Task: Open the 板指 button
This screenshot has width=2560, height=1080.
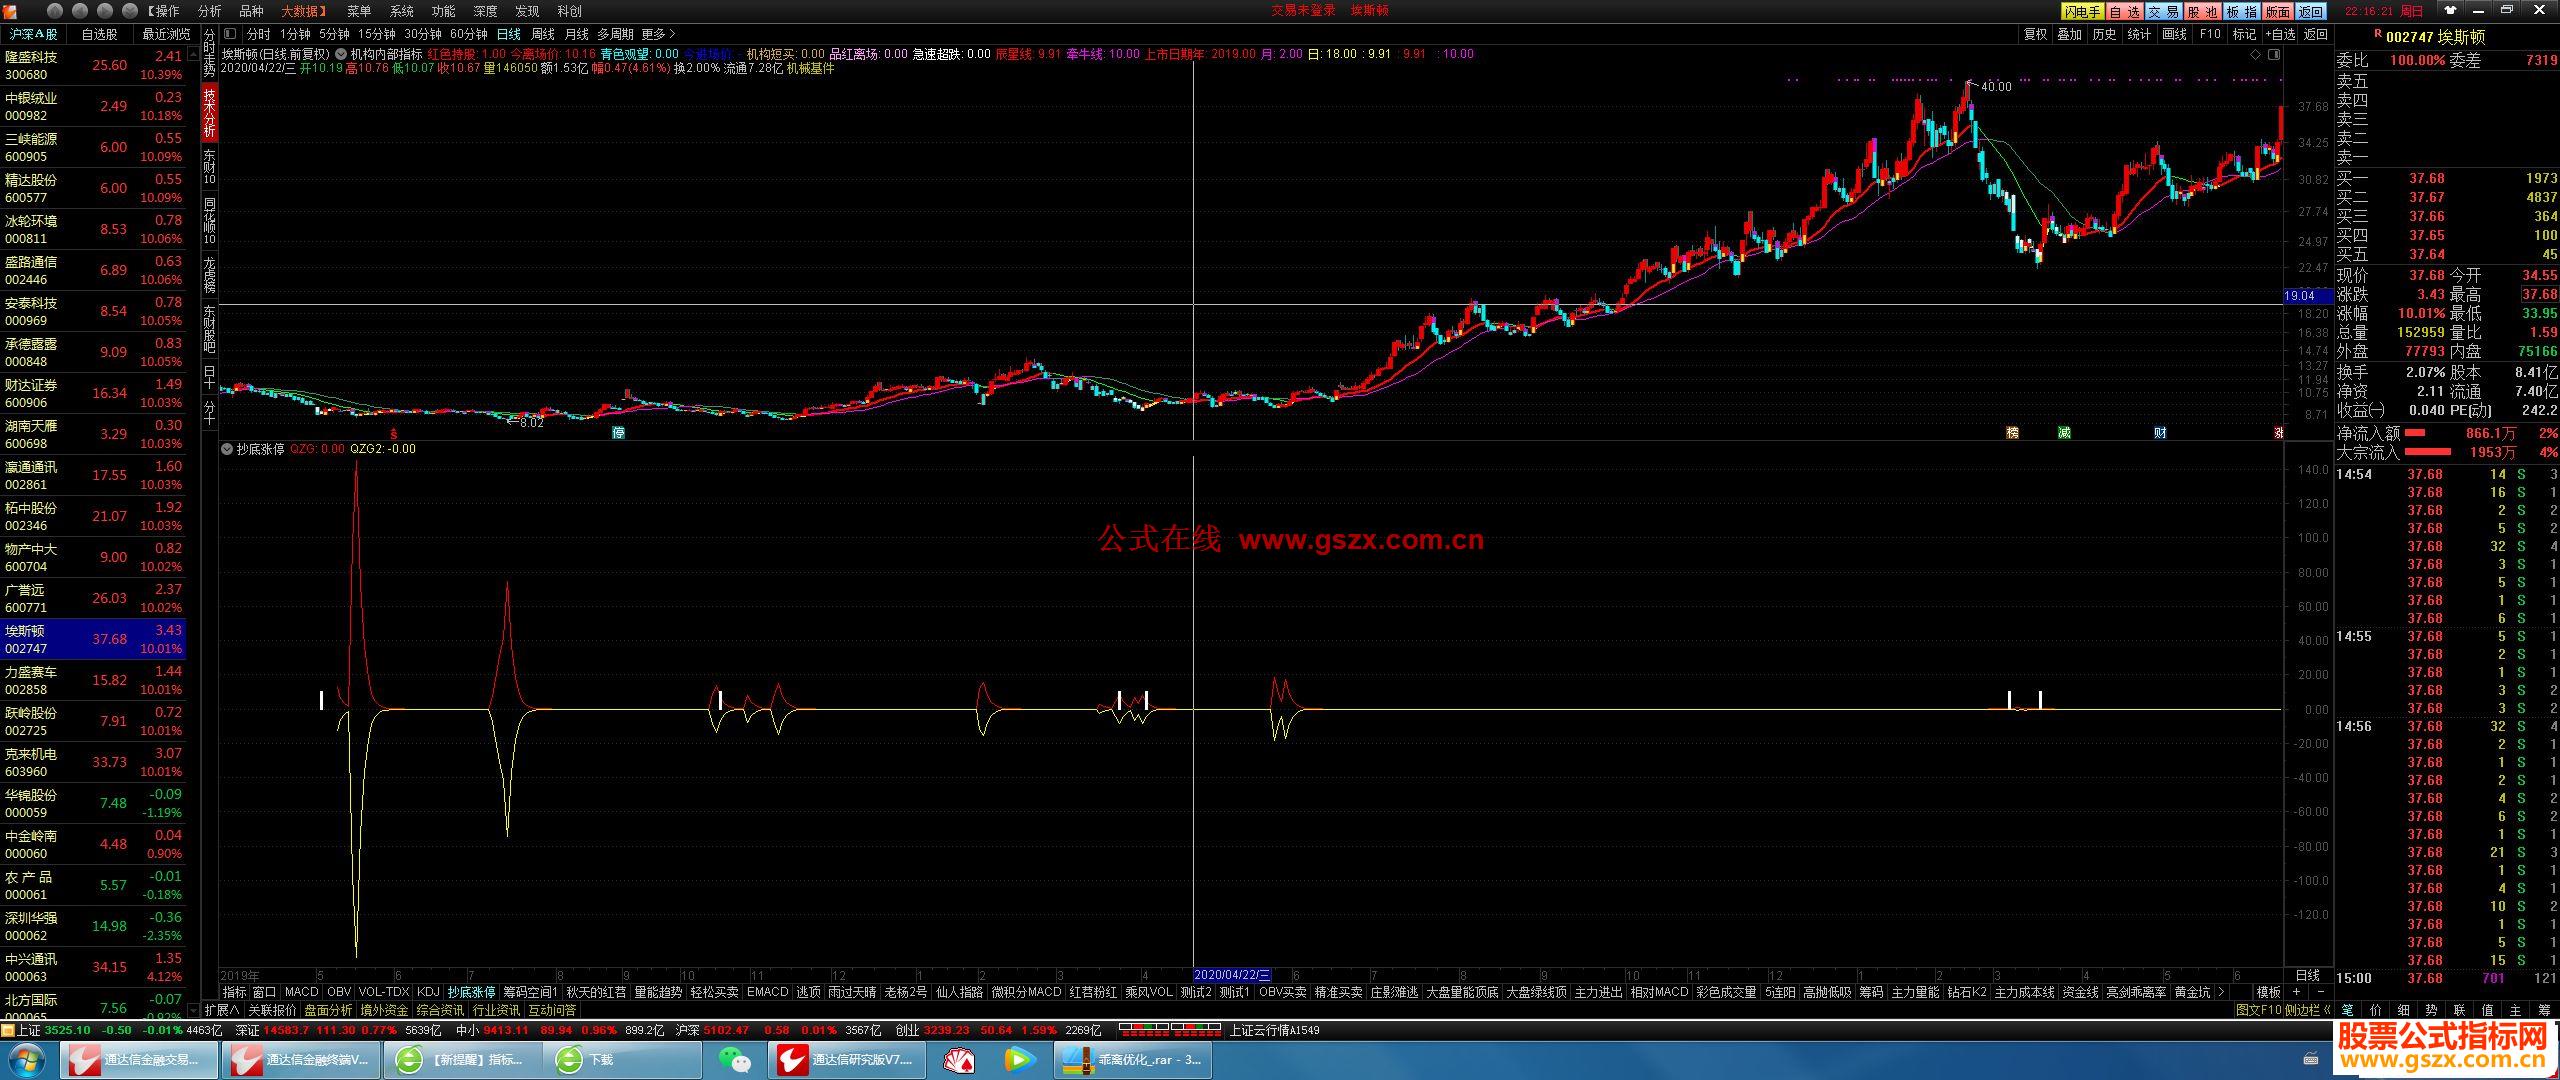Action: point(2241,11)
